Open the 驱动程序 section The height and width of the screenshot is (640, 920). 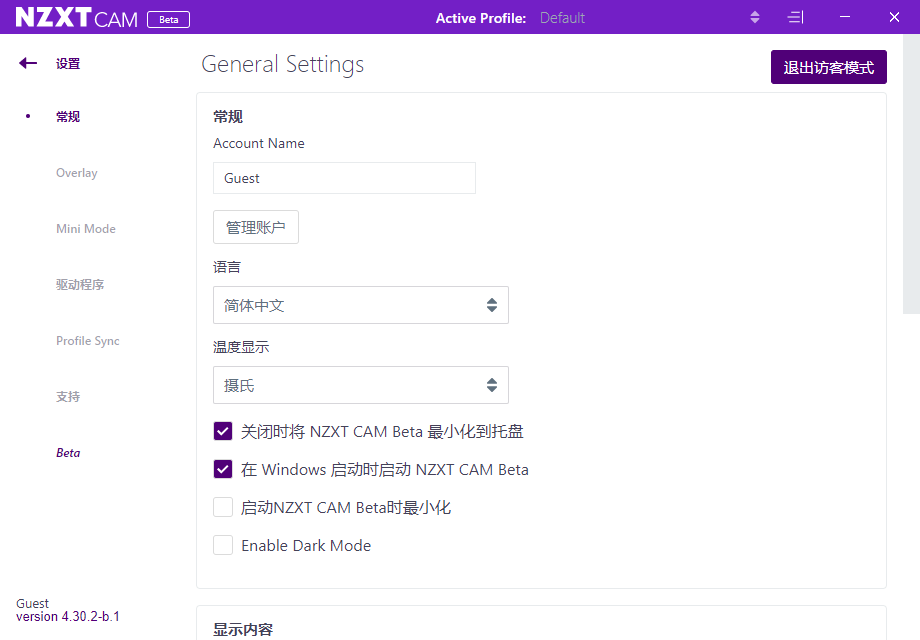[x=80, y=285]
